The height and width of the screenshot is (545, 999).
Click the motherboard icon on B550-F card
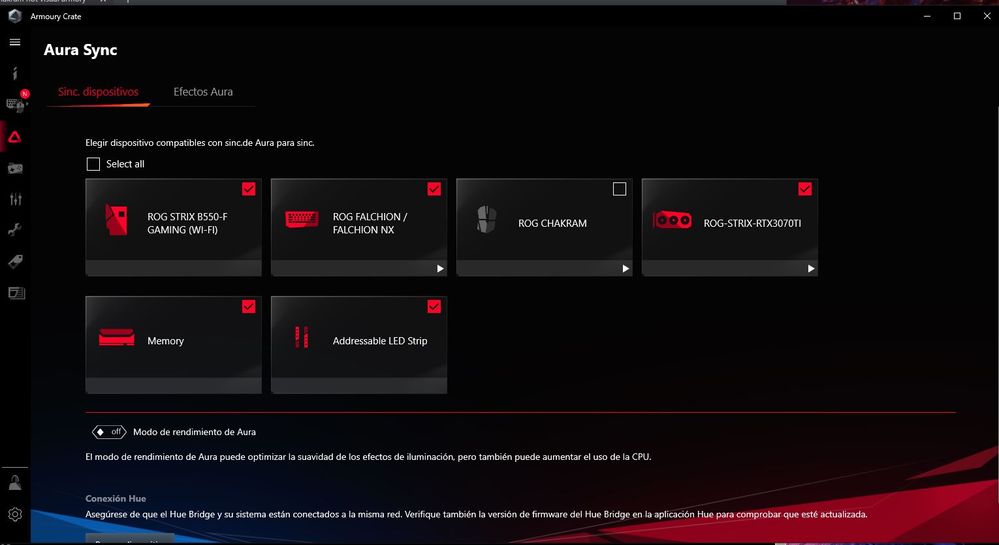[116, 220]
